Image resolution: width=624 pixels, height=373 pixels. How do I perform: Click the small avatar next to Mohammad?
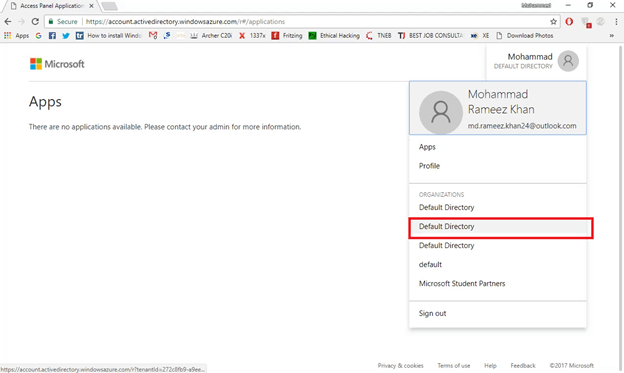pos(568,61)
